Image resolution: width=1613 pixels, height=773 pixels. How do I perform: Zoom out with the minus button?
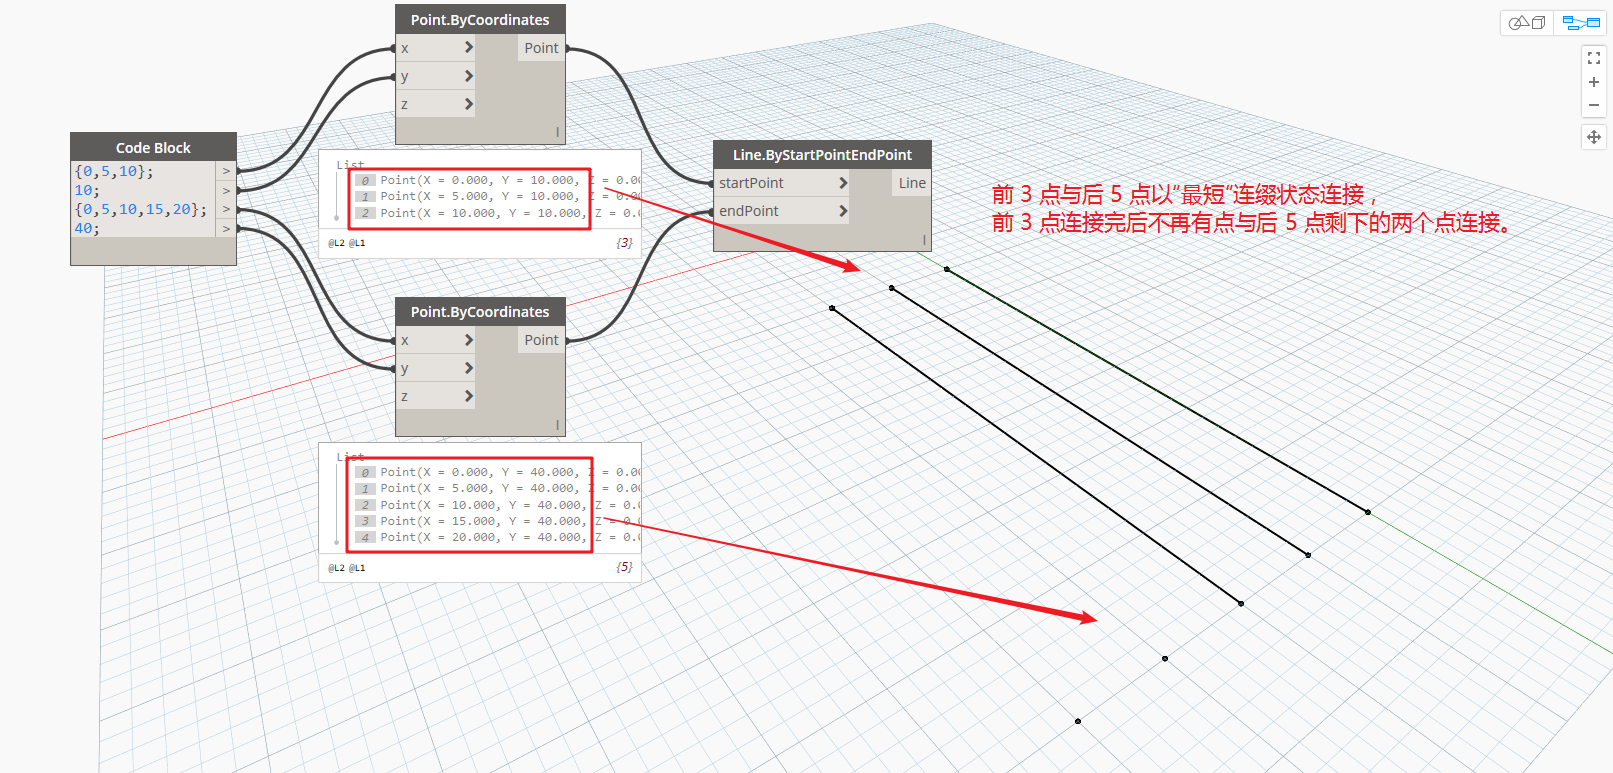(1594, 105)
